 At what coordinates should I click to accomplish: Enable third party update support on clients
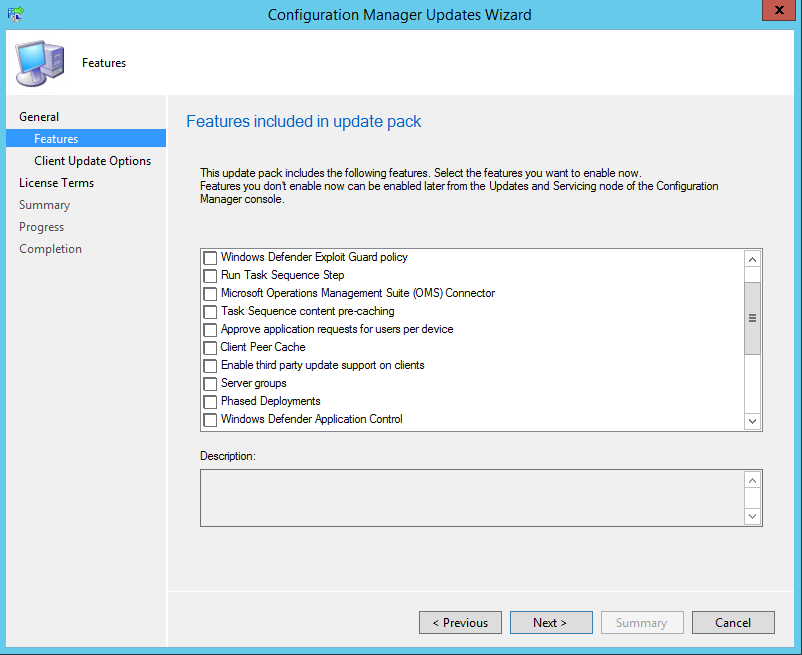[210, 366]
